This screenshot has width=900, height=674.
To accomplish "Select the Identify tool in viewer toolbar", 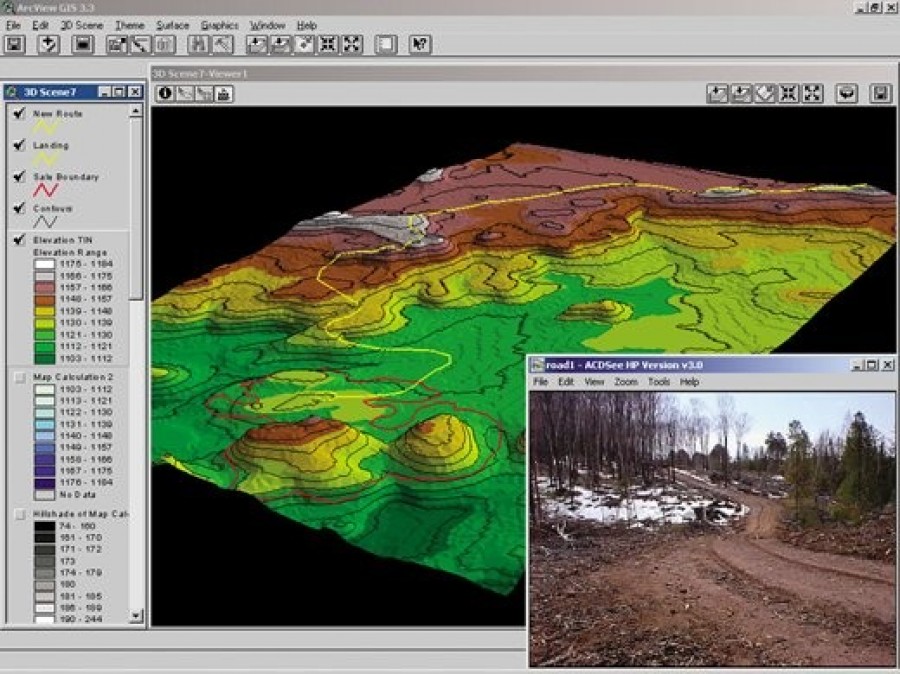I will (x=165, y=93).
